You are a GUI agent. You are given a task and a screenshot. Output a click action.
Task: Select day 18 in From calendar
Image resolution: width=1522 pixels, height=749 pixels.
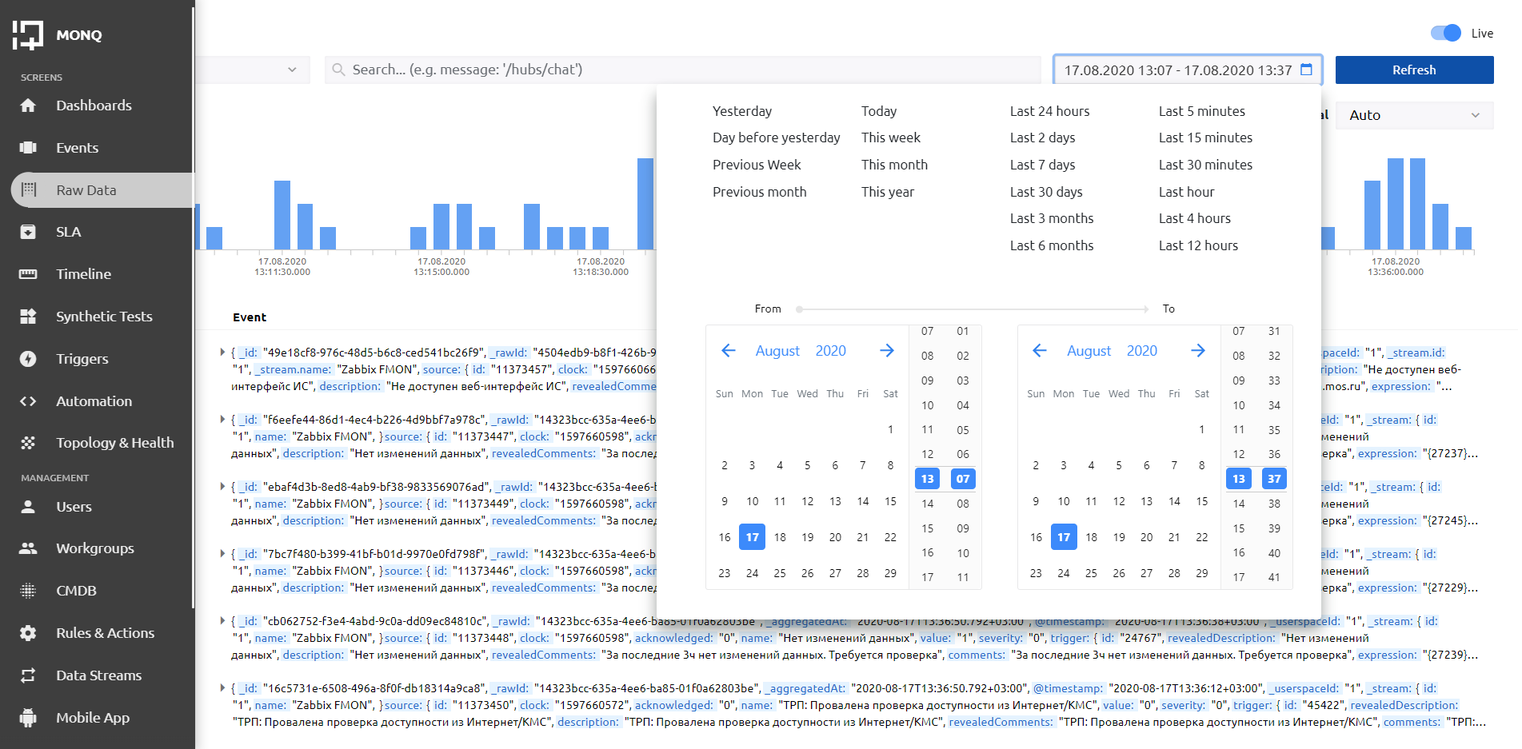click(x=780, y=537)
